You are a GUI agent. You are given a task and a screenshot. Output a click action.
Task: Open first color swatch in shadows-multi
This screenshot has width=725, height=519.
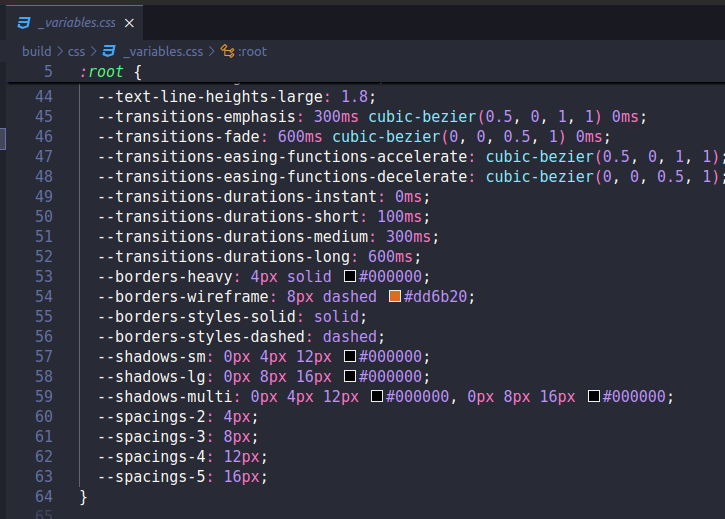(377, 396)
